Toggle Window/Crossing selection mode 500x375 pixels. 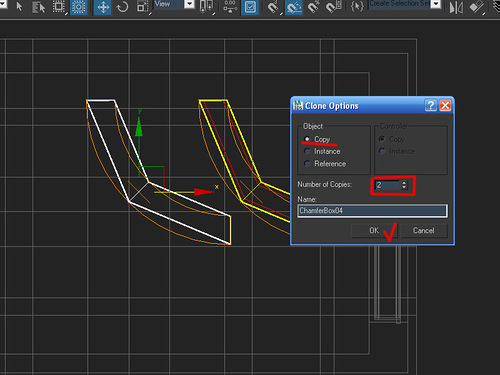[x=79, y=7]
